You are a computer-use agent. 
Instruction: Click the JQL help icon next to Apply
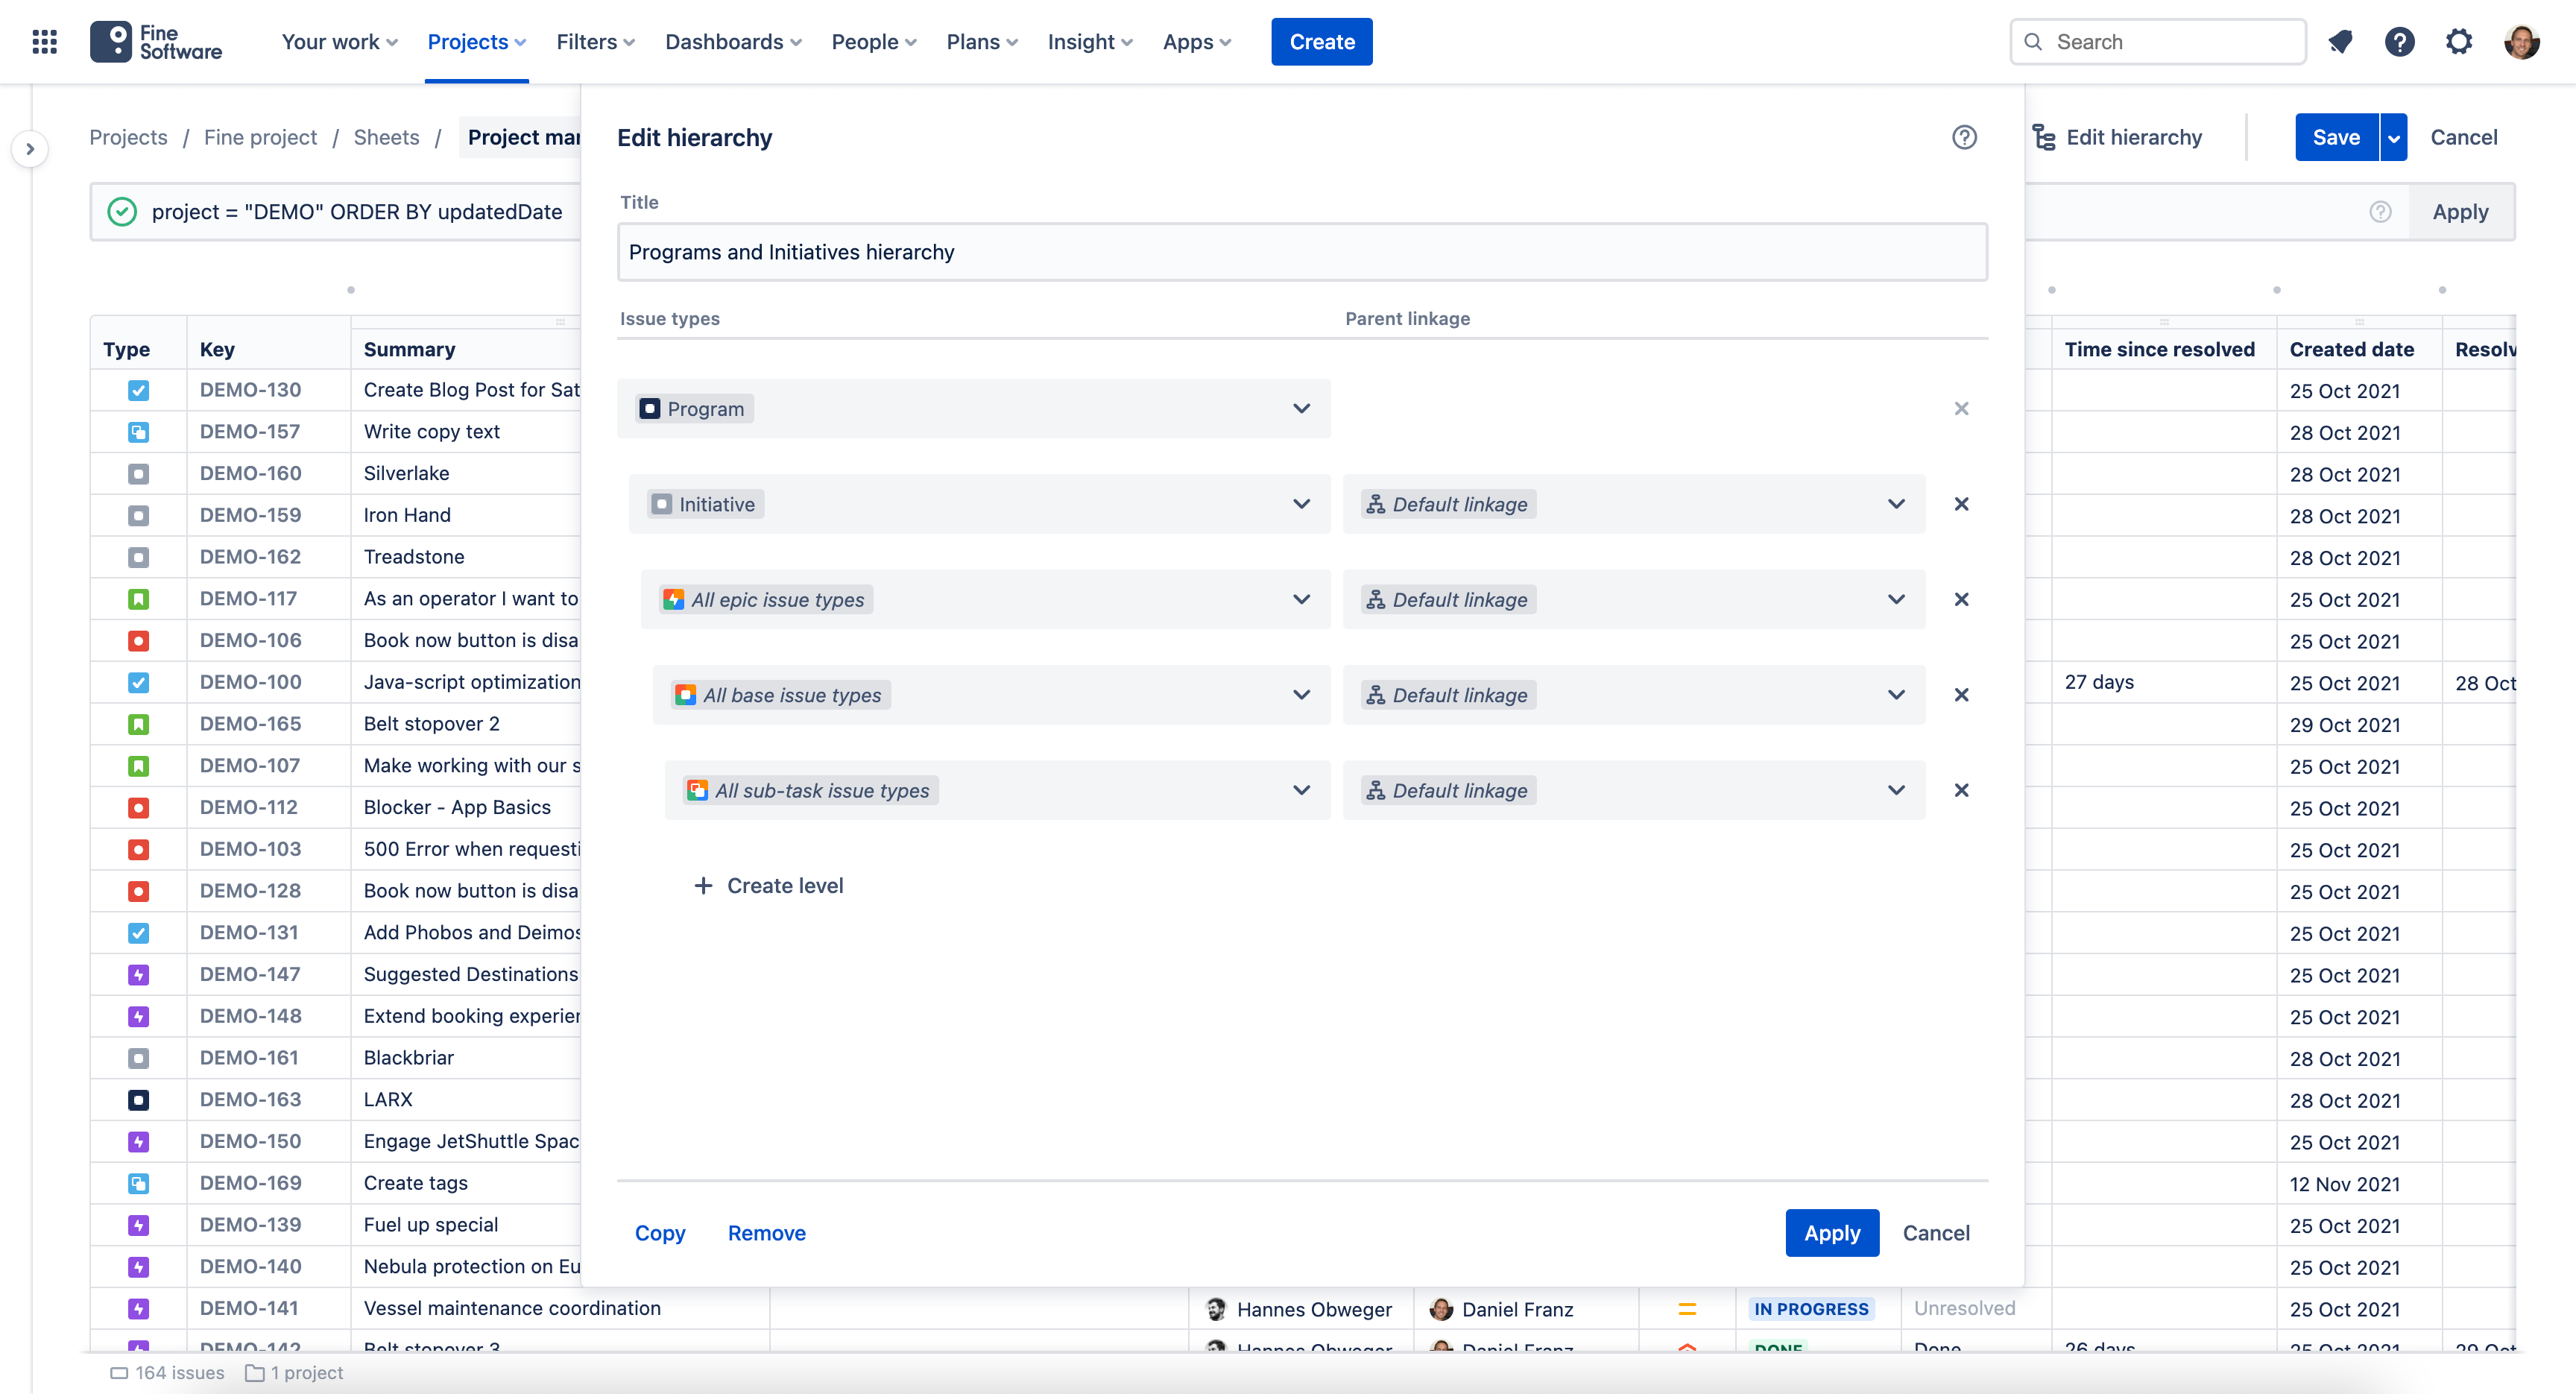(2380, 212)
